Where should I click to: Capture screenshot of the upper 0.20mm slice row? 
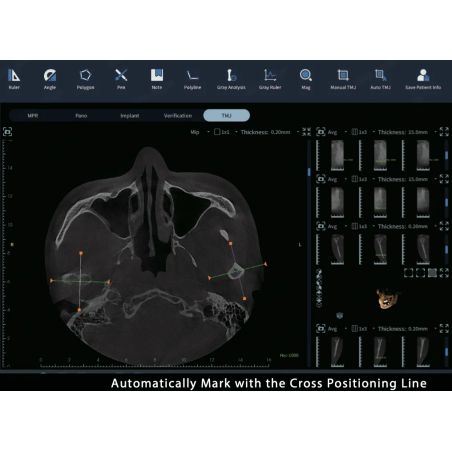click(x=321, y=226)
